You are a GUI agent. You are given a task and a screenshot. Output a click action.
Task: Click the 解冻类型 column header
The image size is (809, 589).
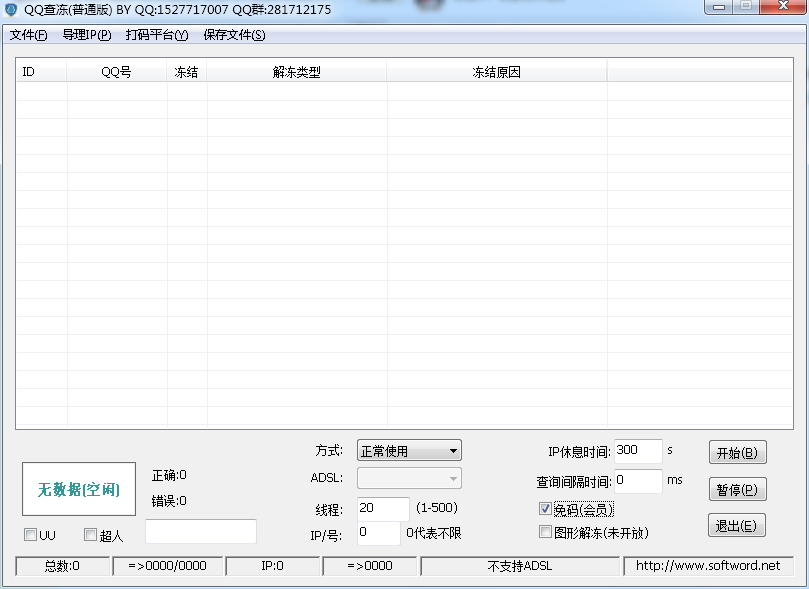(297, 72)
